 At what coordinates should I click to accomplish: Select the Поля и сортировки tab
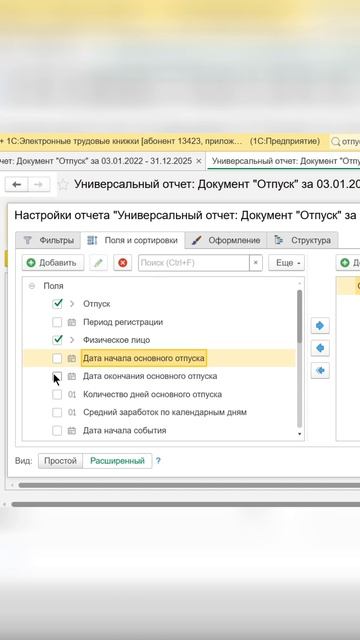coord(133,240)
